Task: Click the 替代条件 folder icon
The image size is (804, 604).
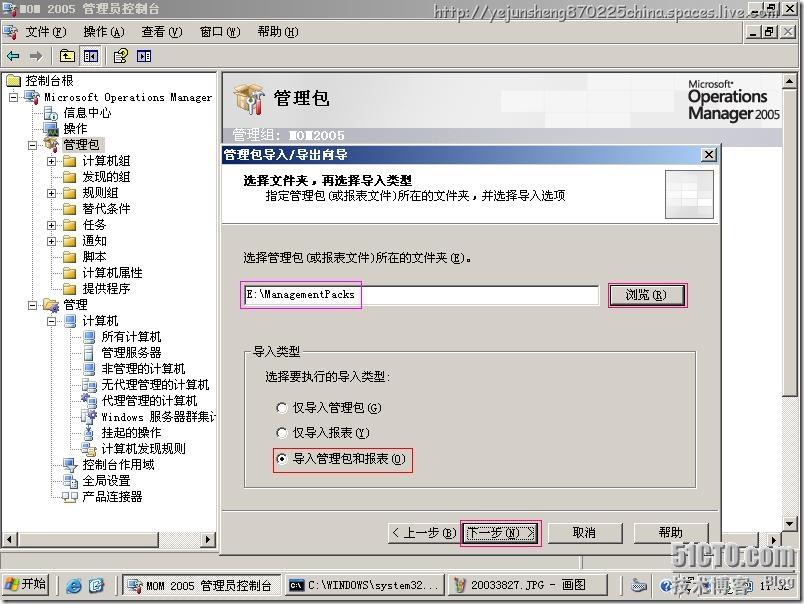Action: click(70, 209)
